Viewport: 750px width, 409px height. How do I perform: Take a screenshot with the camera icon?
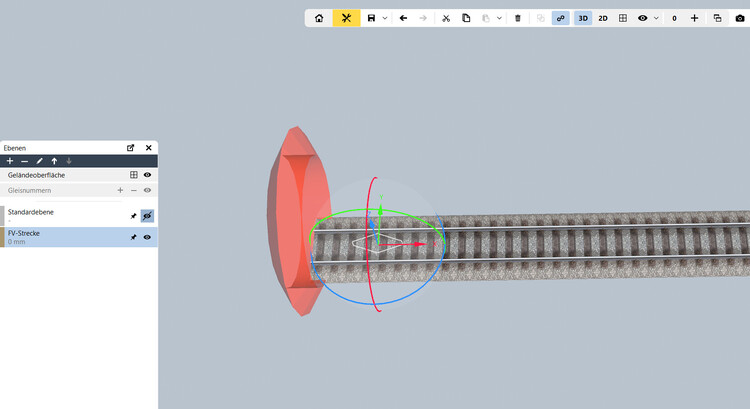click(740, 18)
